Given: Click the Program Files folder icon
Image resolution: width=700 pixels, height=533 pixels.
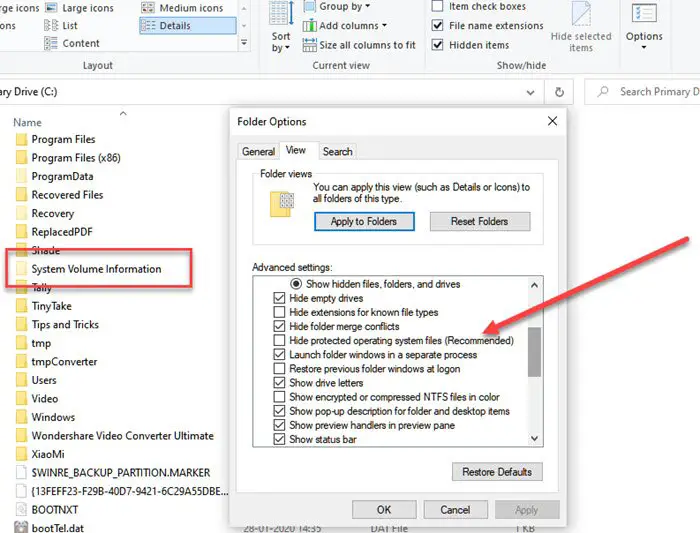Looking at the screenshot, I should pyautogui.click(x=21, y=140).
